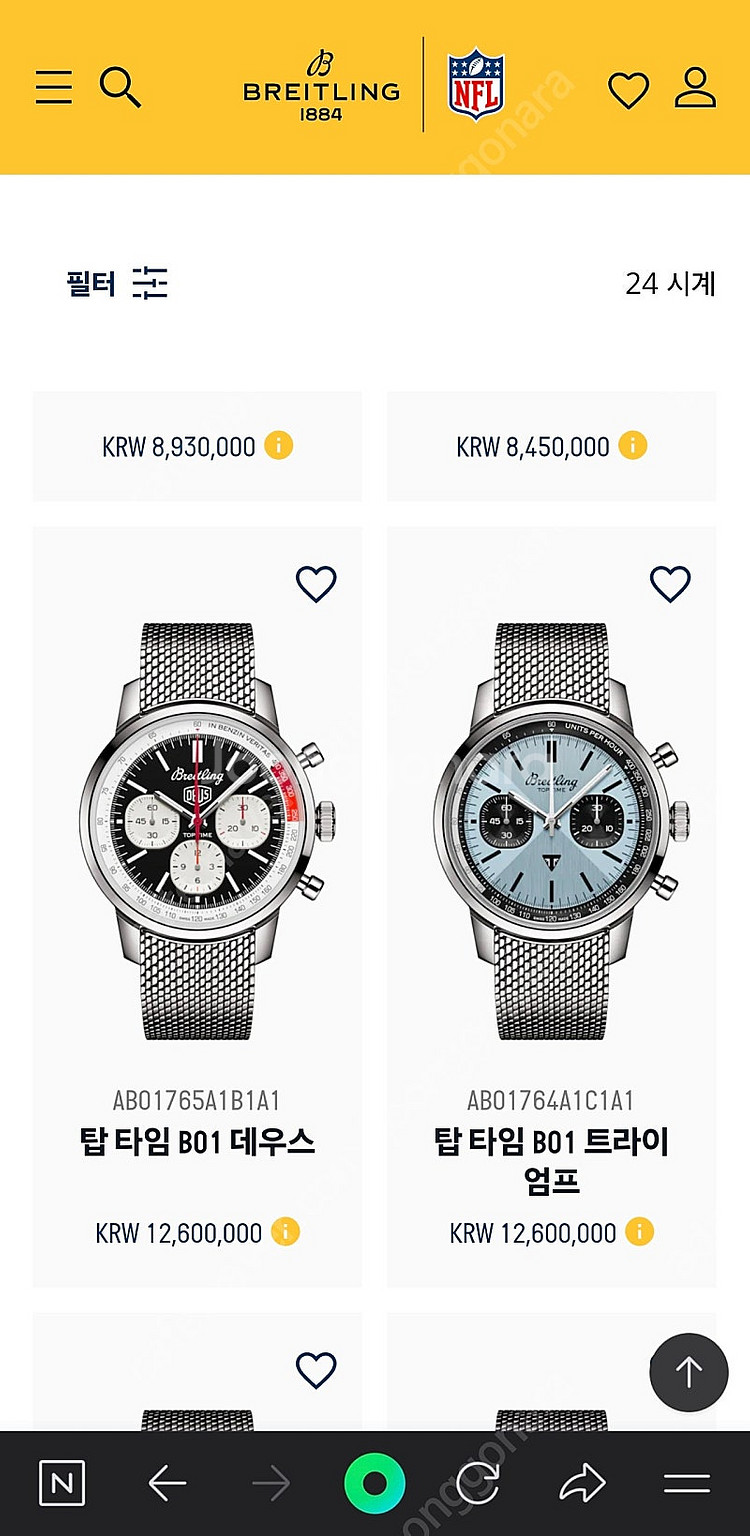
Task: Reload the page with refresh icon
Action: click(x=477, y=1484)
